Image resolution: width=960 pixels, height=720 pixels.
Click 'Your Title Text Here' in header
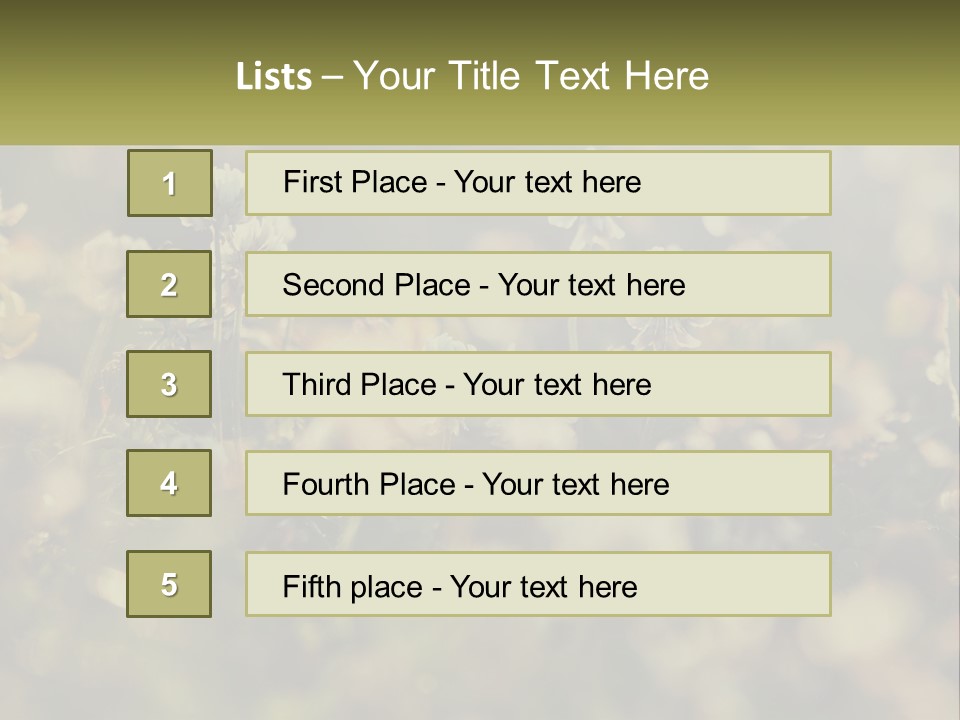pyautogui.click(x=531, y=76)
